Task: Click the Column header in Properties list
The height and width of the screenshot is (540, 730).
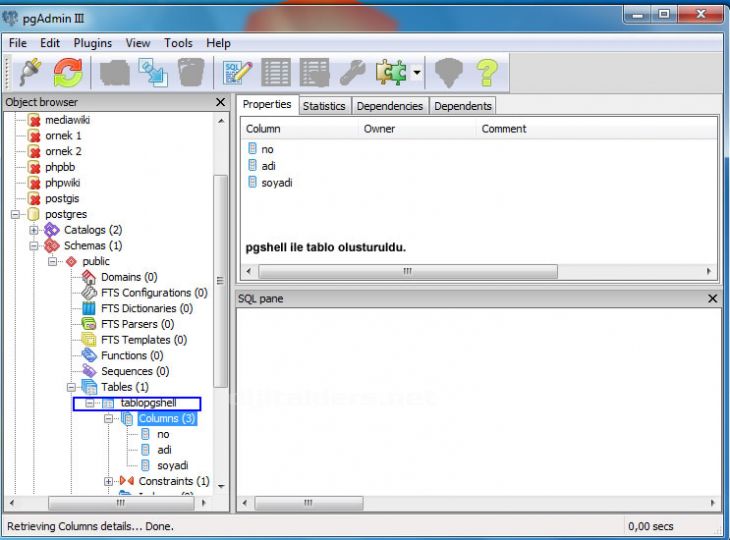Action: [x=263, y=129]
